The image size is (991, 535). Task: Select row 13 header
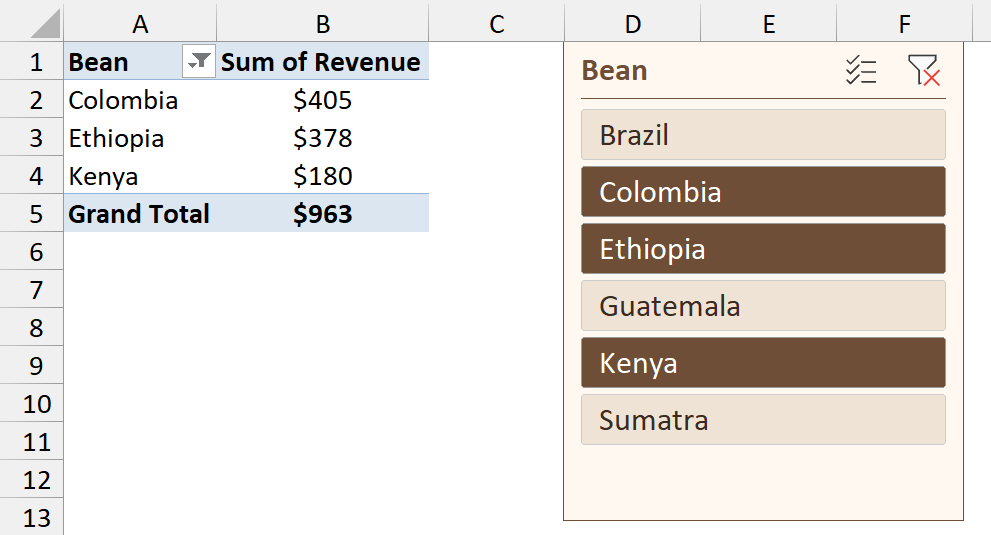(32, 517)
